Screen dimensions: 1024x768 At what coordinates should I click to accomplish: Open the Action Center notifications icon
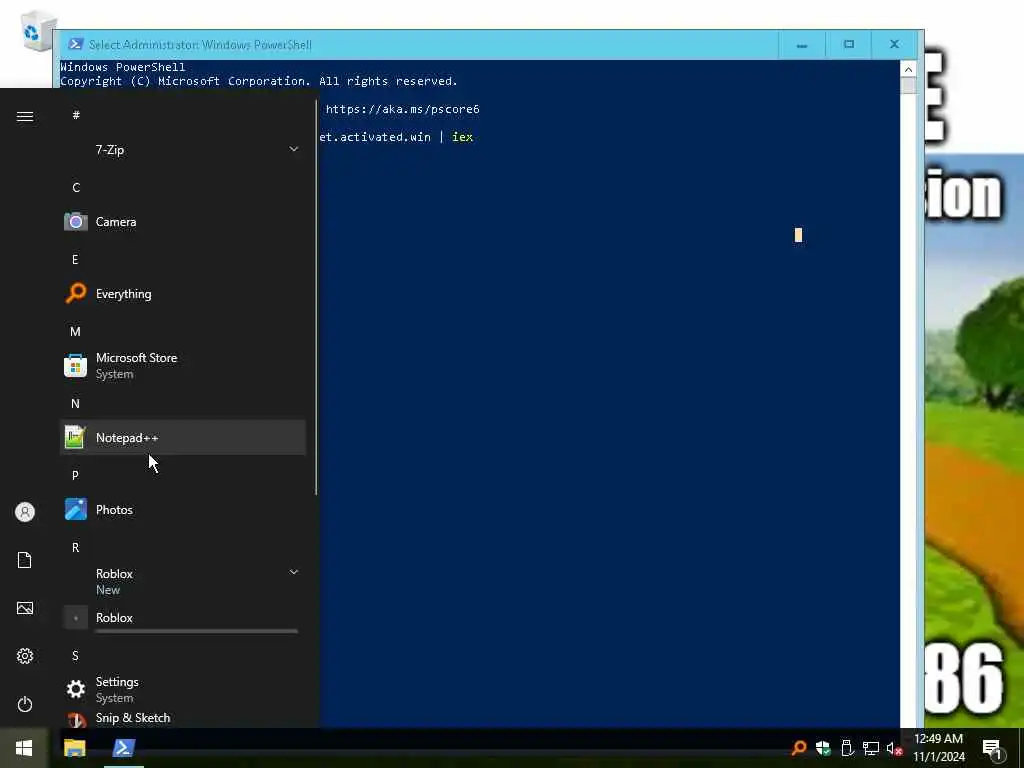point(993,748)
